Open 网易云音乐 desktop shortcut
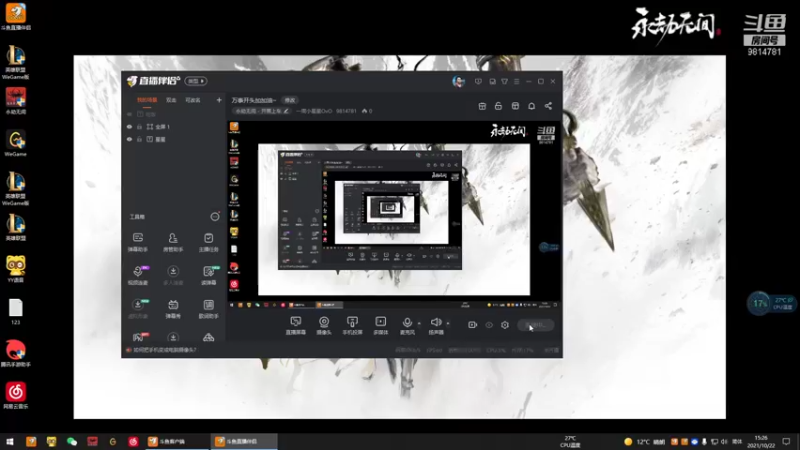The width and height of the screenshot is (800, 450). pyautogui.click(x=16, y=396)
